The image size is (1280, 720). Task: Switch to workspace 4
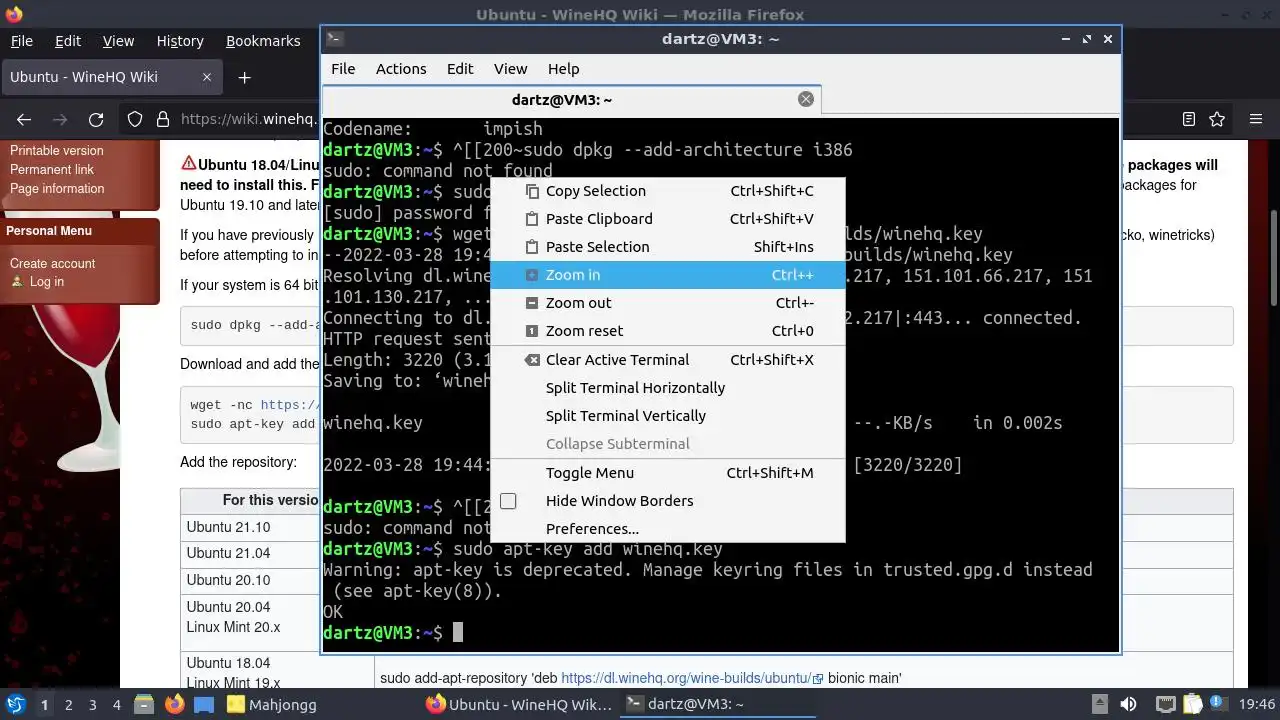pos(117,705)
